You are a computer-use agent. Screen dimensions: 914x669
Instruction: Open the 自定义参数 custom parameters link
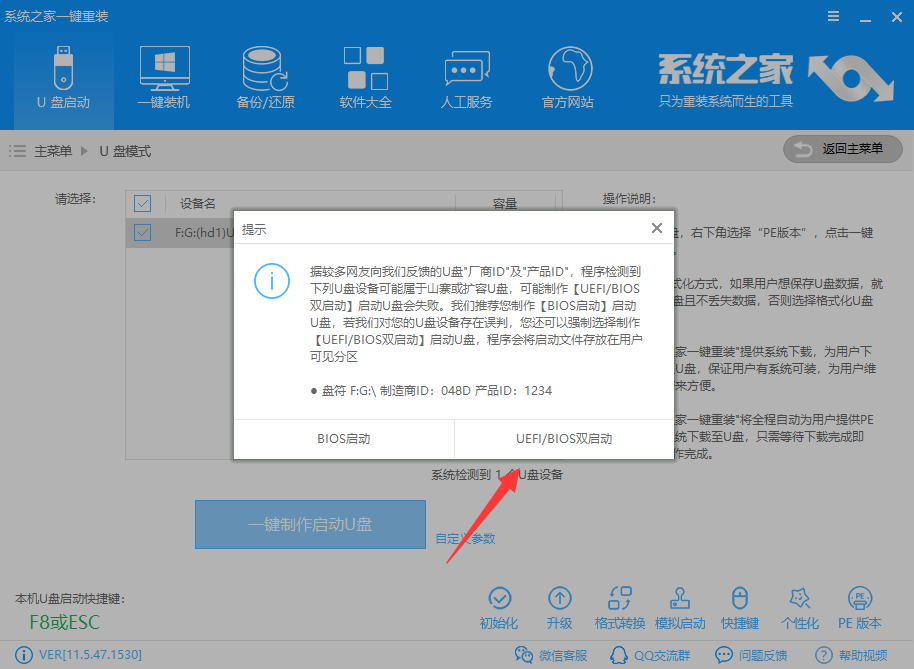464,538
